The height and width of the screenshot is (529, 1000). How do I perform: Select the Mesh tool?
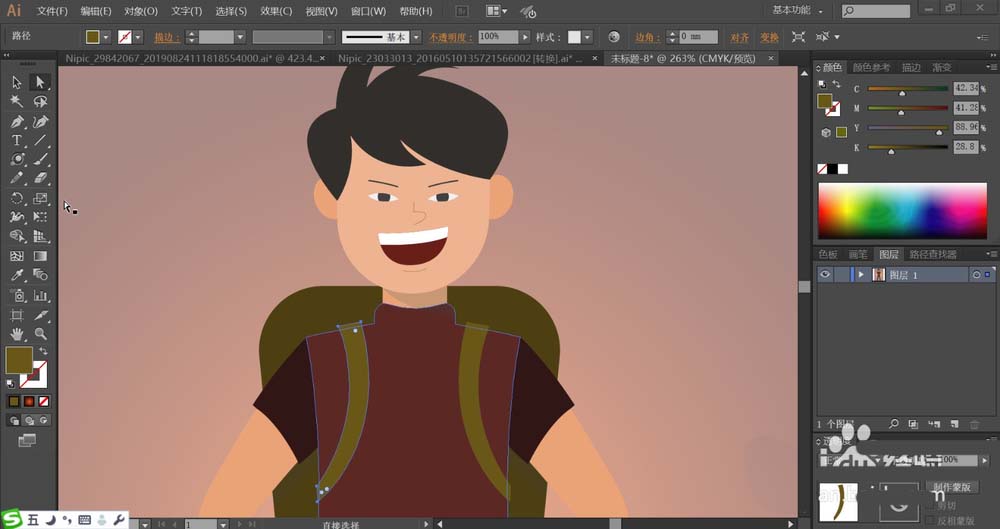[17, 256]
